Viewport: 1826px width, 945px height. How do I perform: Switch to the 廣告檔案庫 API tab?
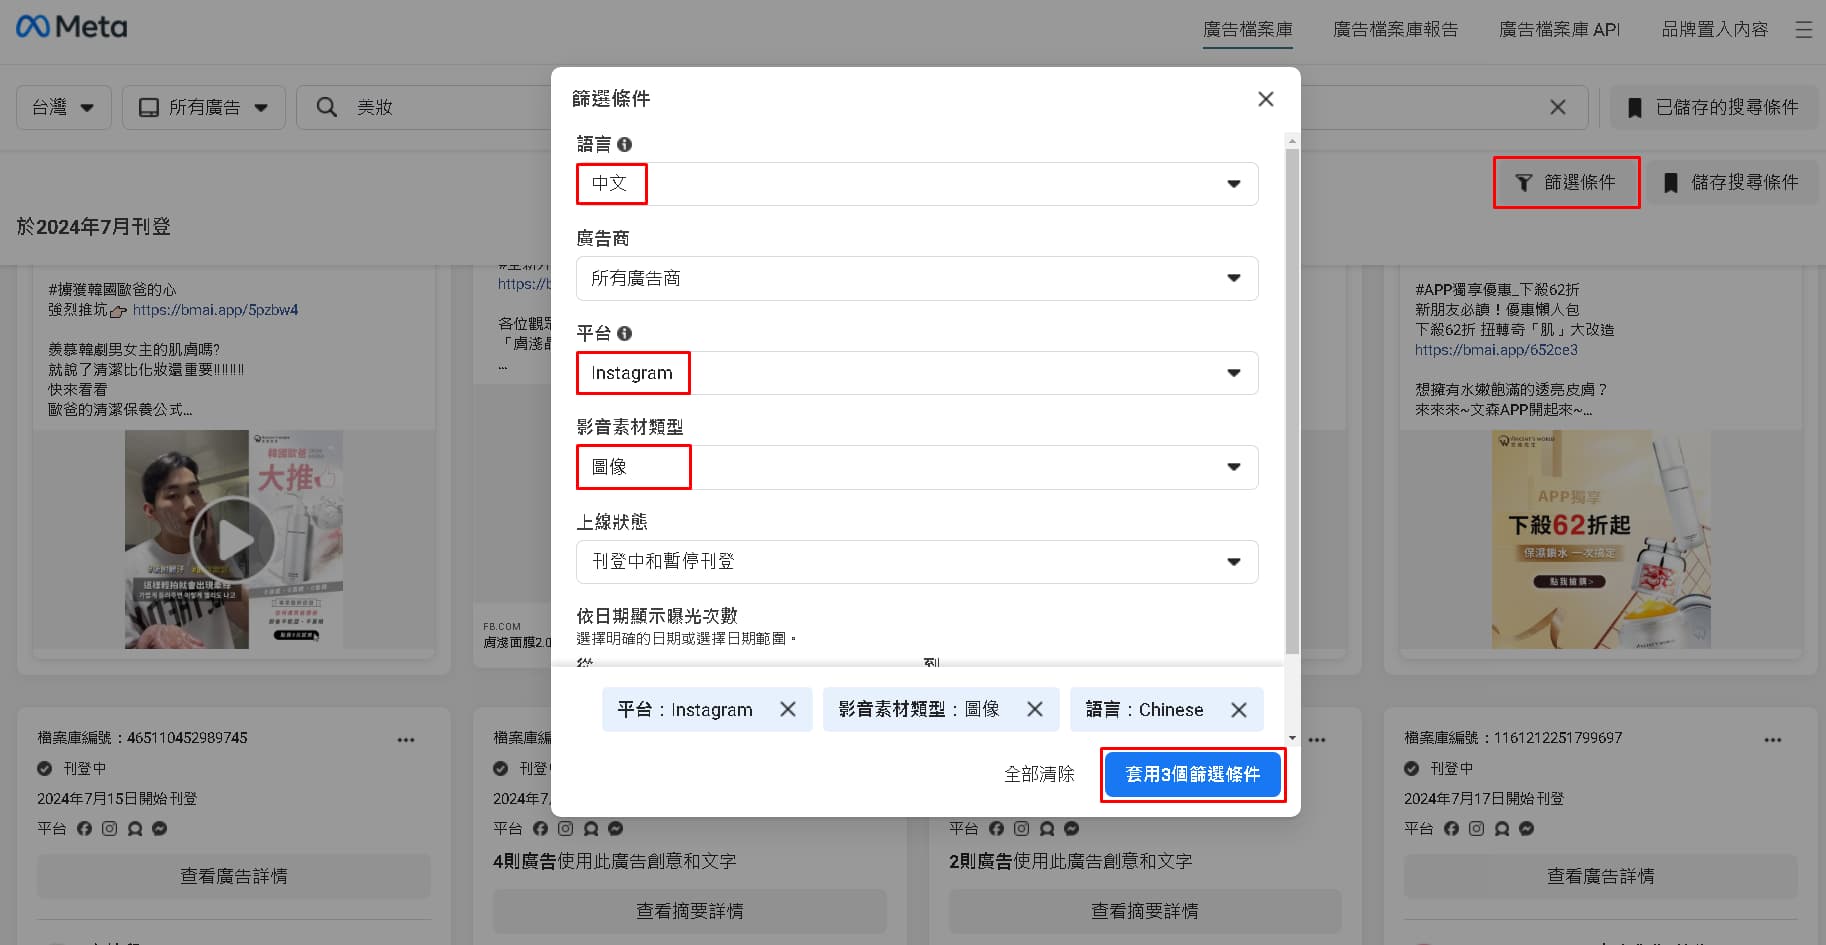click(x=1559, y=30)
